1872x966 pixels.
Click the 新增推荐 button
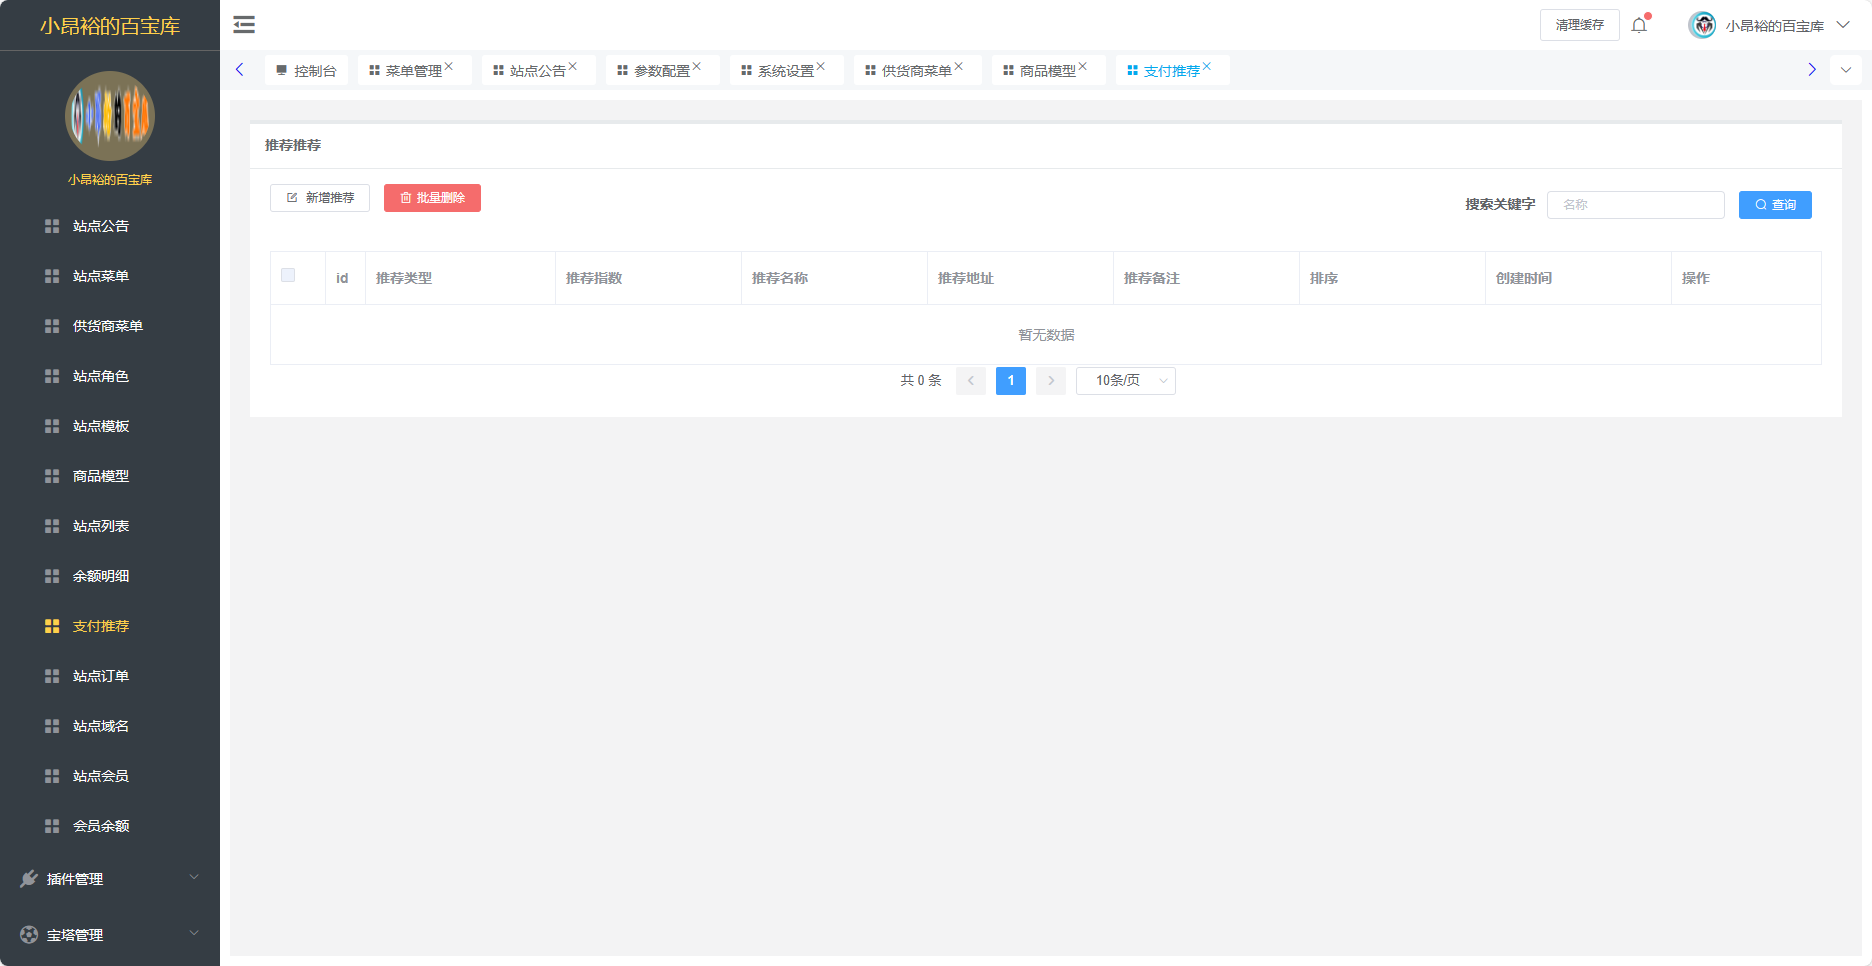coord(320,198)
